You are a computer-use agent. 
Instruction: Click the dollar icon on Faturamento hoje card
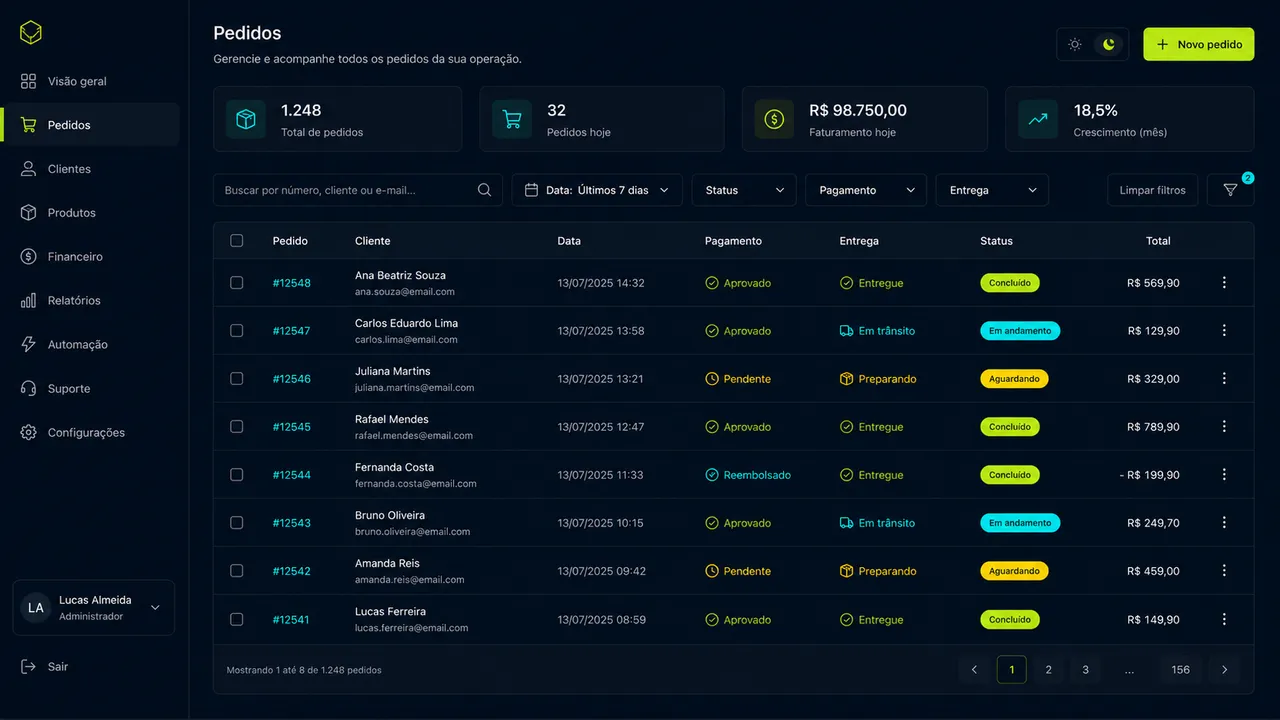774,119
